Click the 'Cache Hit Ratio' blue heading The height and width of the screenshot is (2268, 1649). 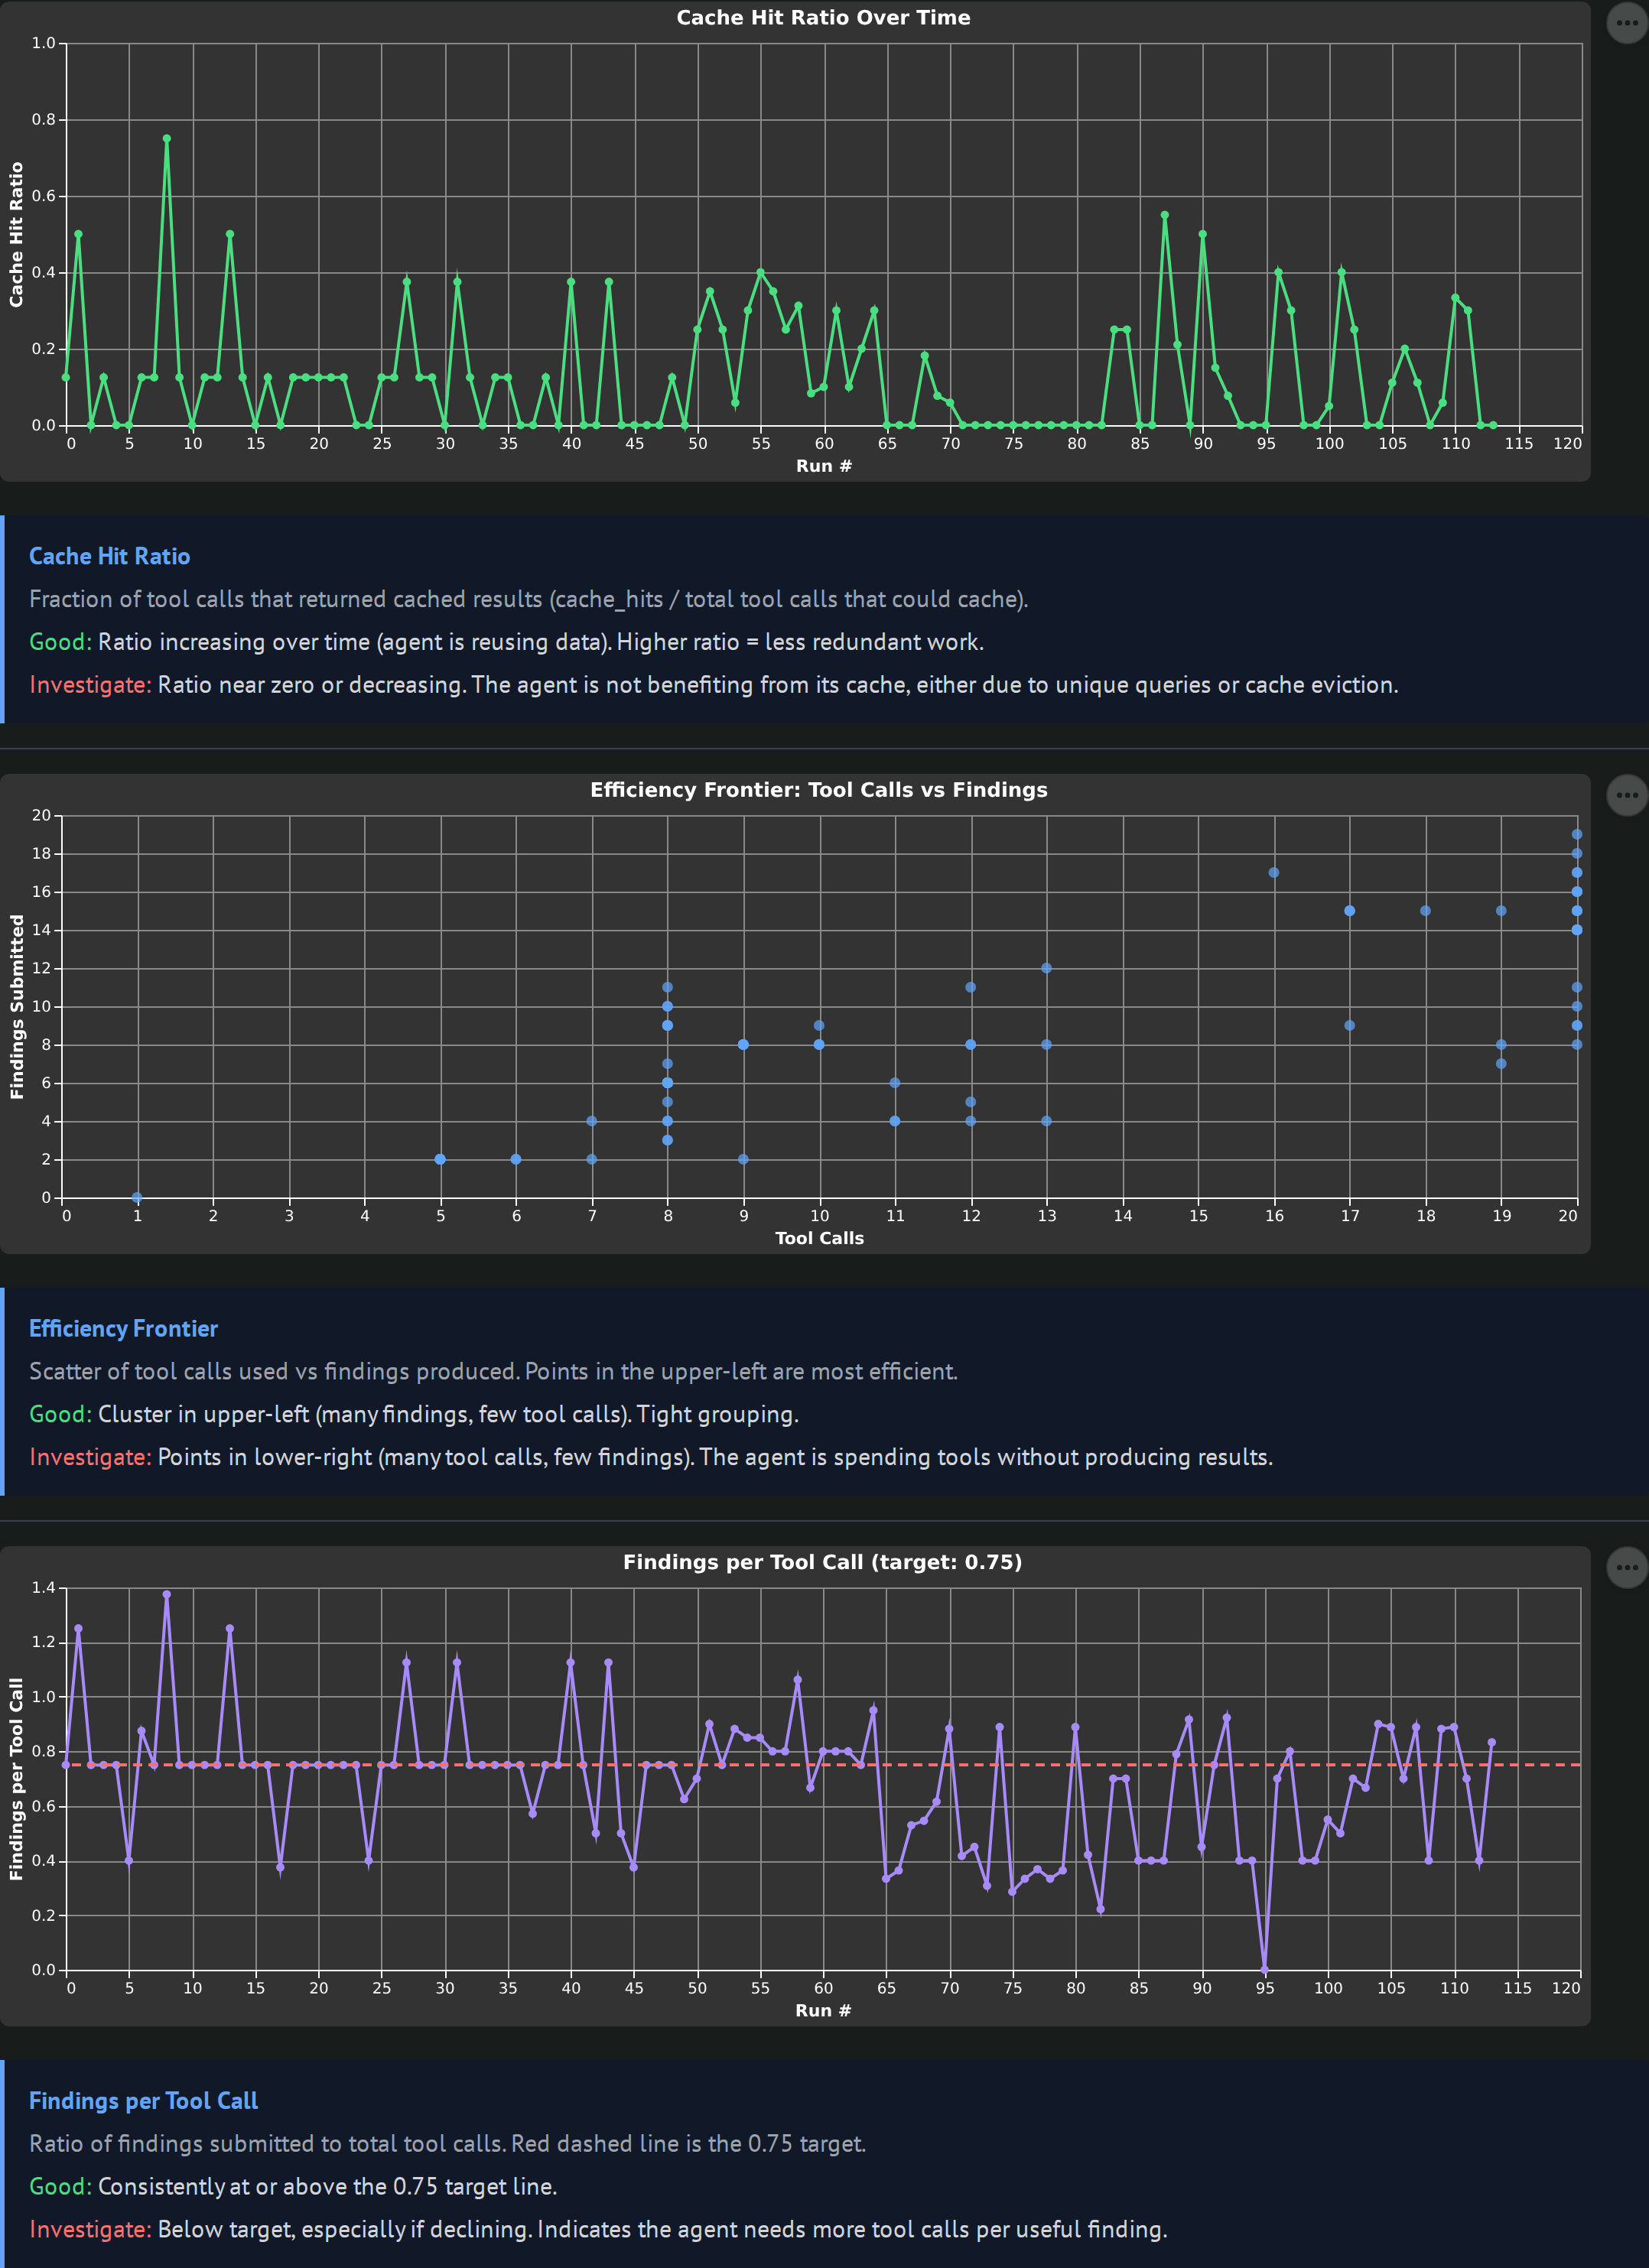109,556
